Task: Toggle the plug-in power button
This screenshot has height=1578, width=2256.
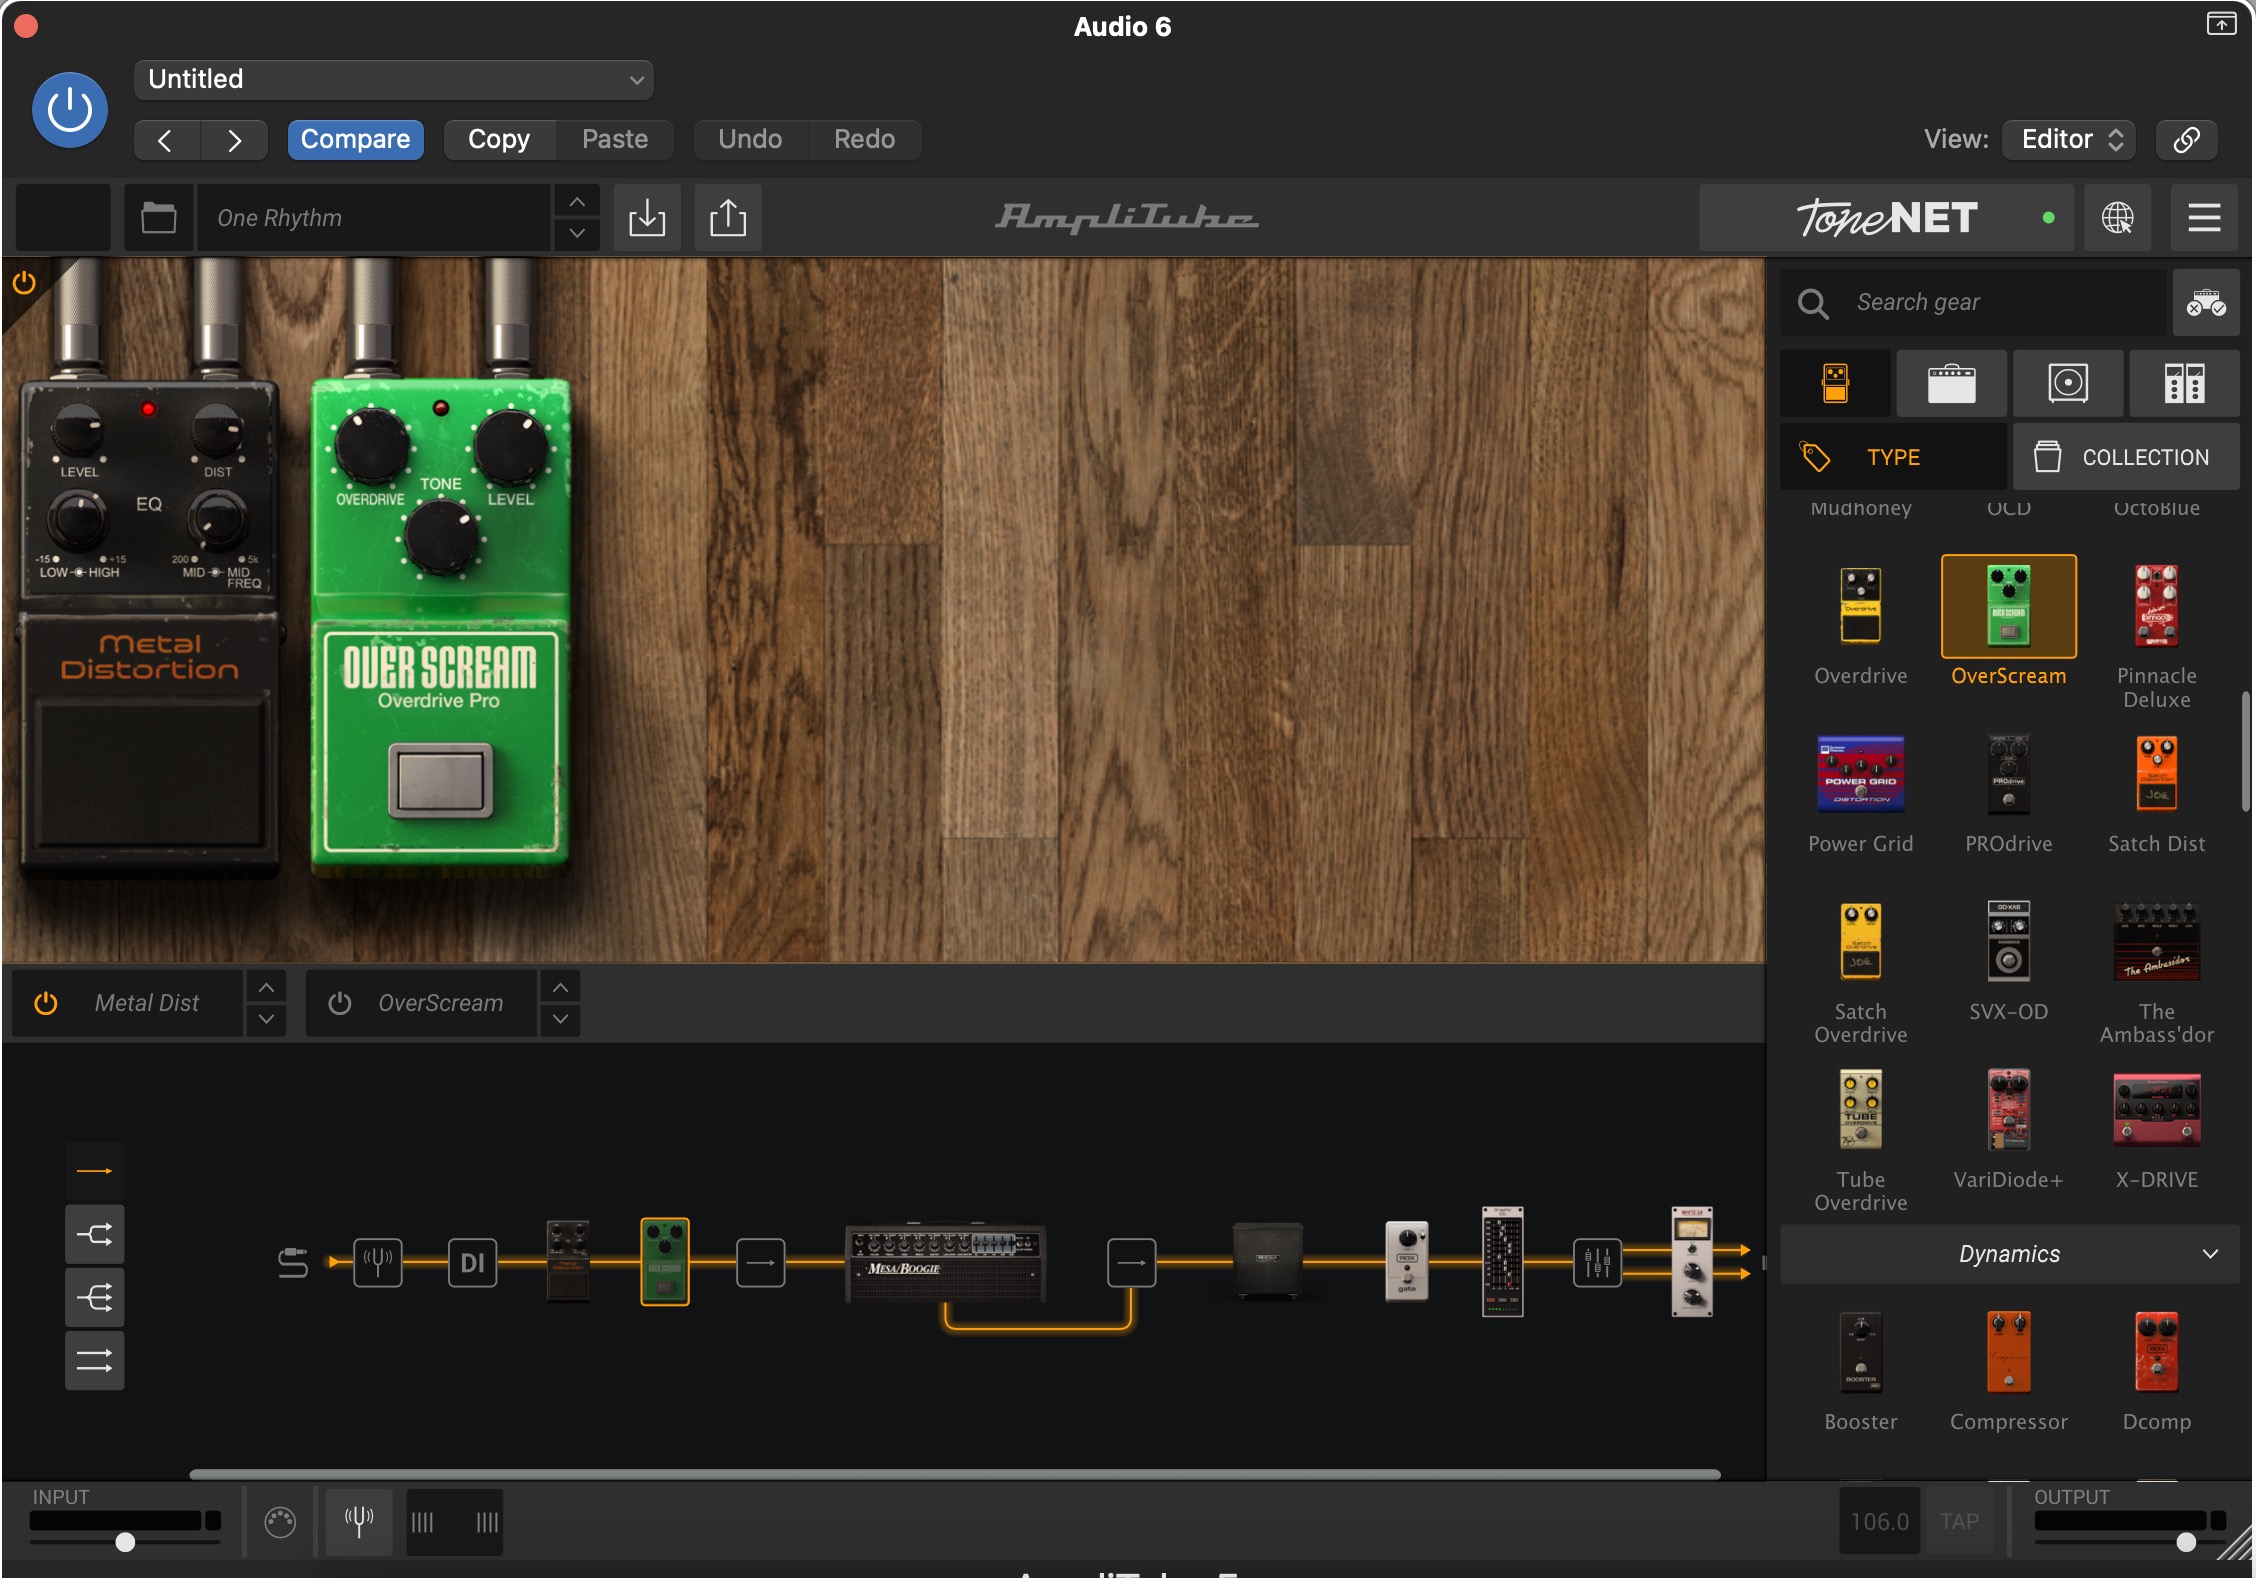Action: click(x=70, y=110)
